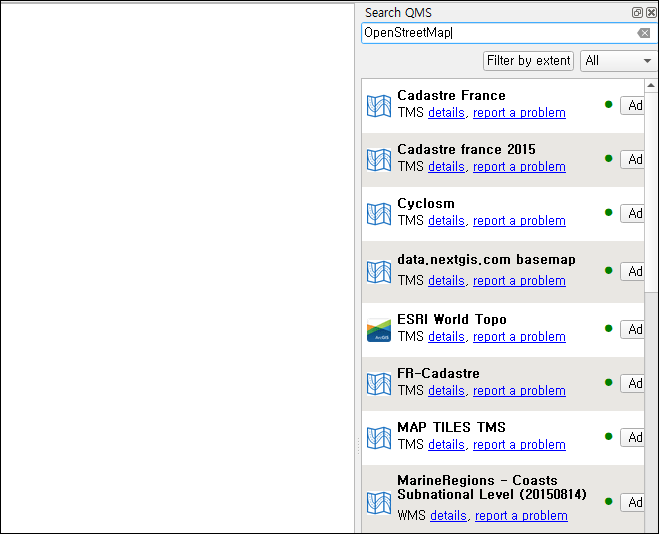Screen dimensions: 659x534
Task: Select the ESRI World Topo result title
Action: tap(452, 320)
